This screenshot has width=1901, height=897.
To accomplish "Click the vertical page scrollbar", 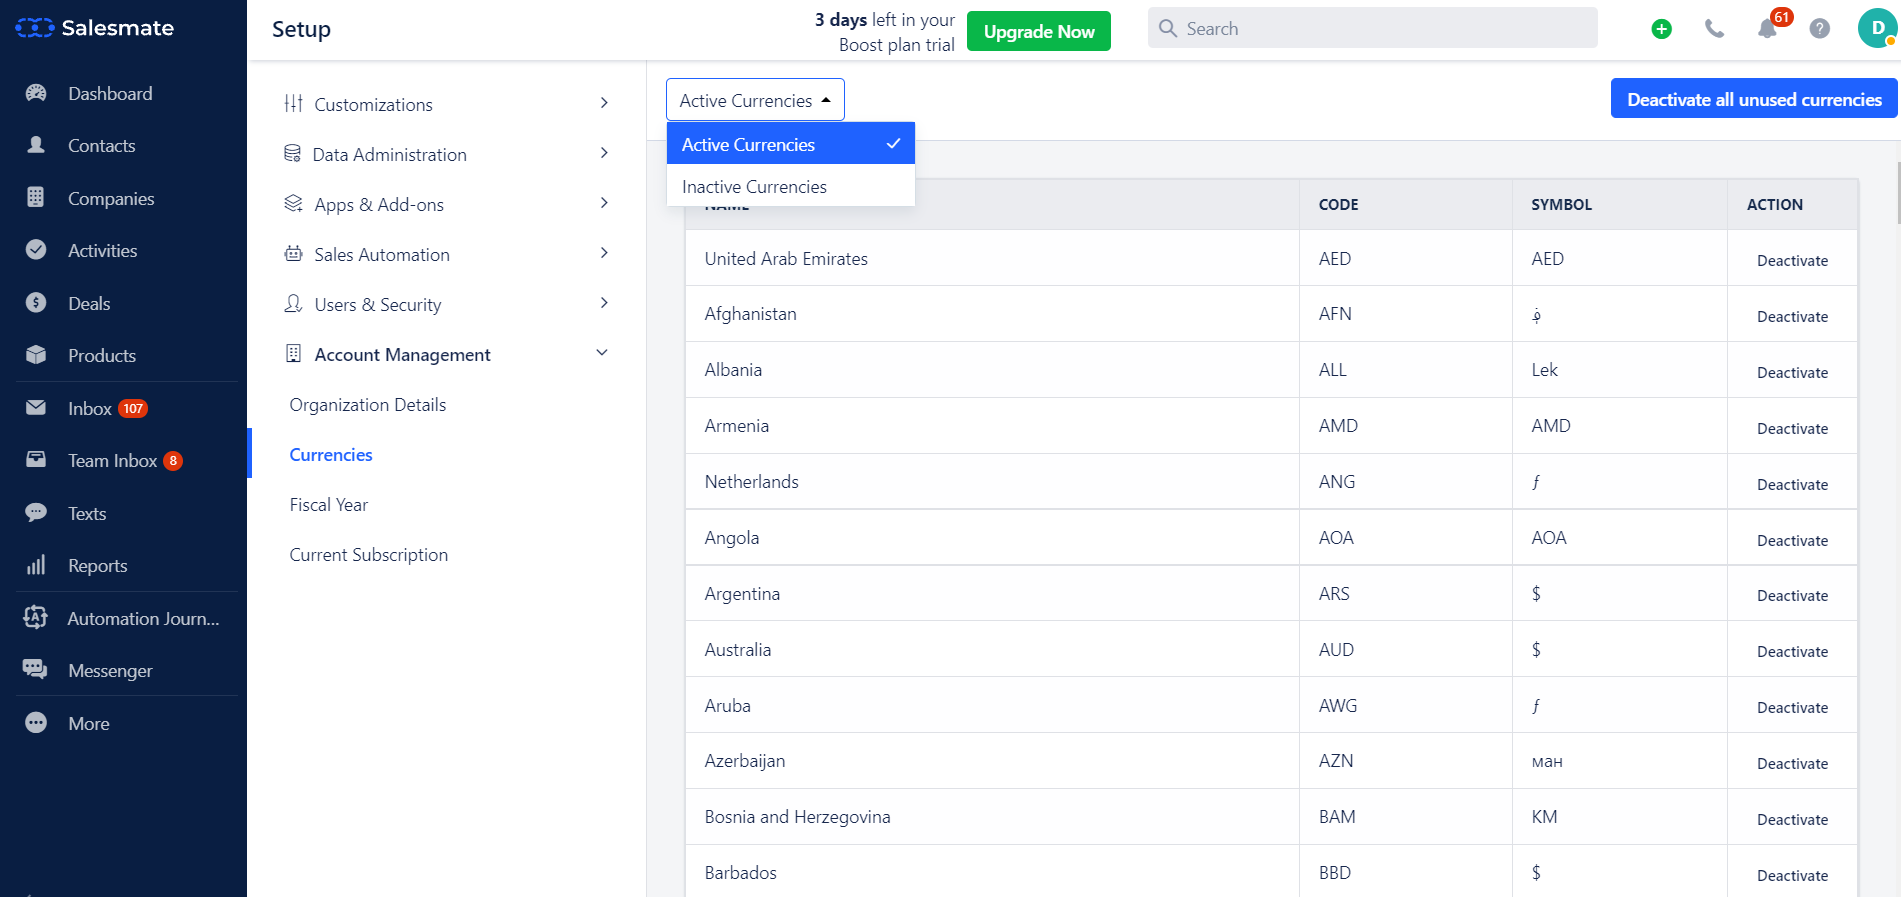I will (1897, 192).
